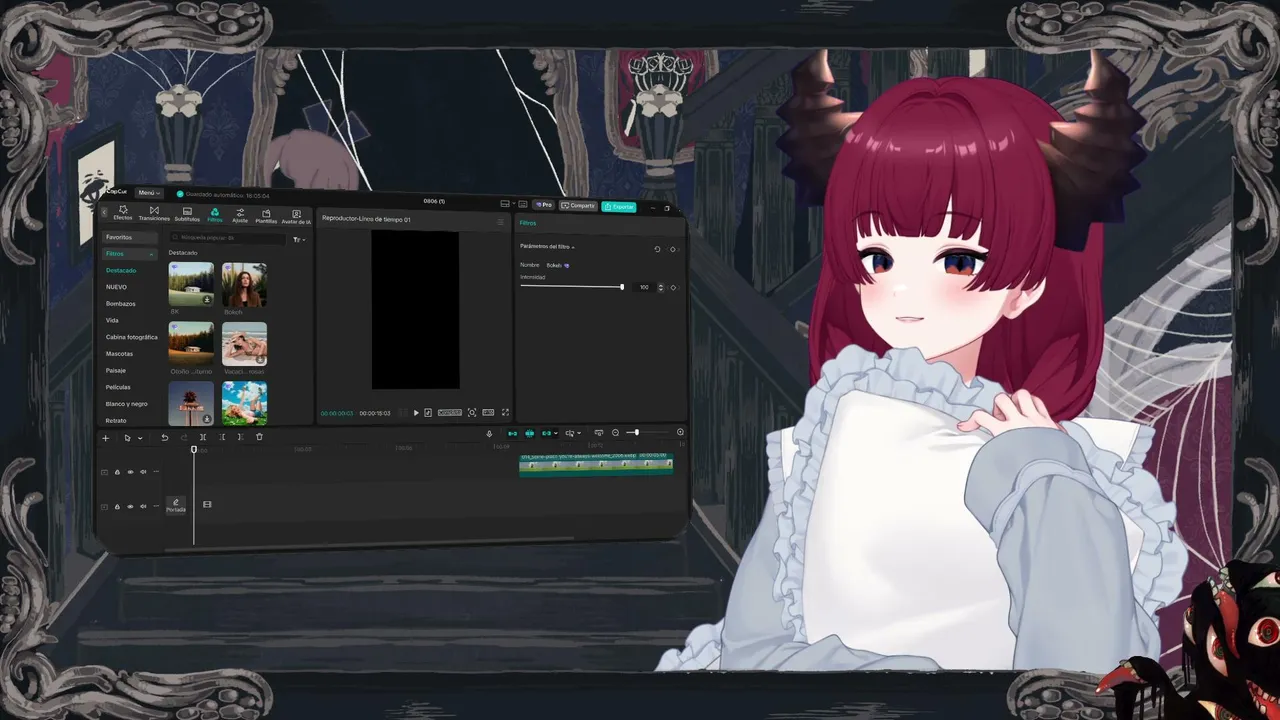This screenshot has height=720, width=1280.
Task: Choose the Otoño filter thumbnail
Action: coord(191,344)
